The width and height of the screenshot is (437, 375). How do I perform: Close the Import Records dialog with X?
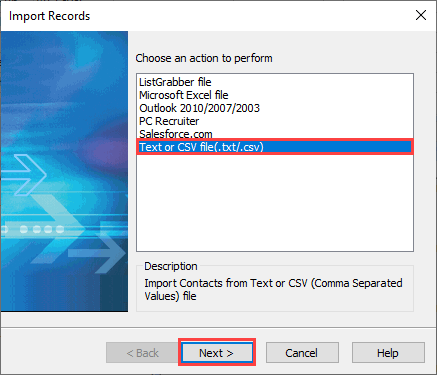(x=421, y=15)
